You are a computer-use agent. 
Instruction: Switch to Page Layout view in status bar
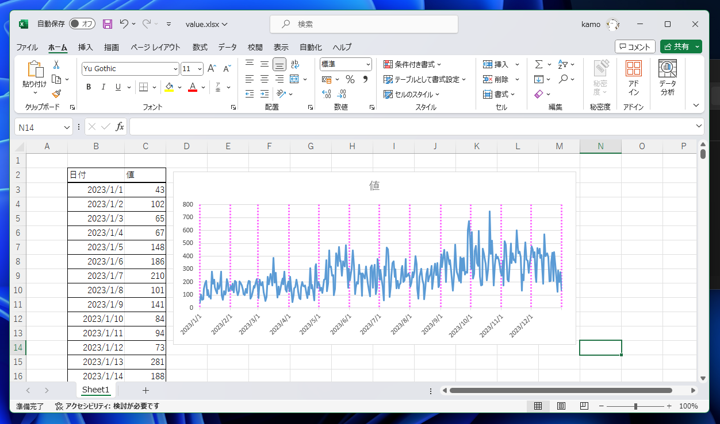(560, 407)
